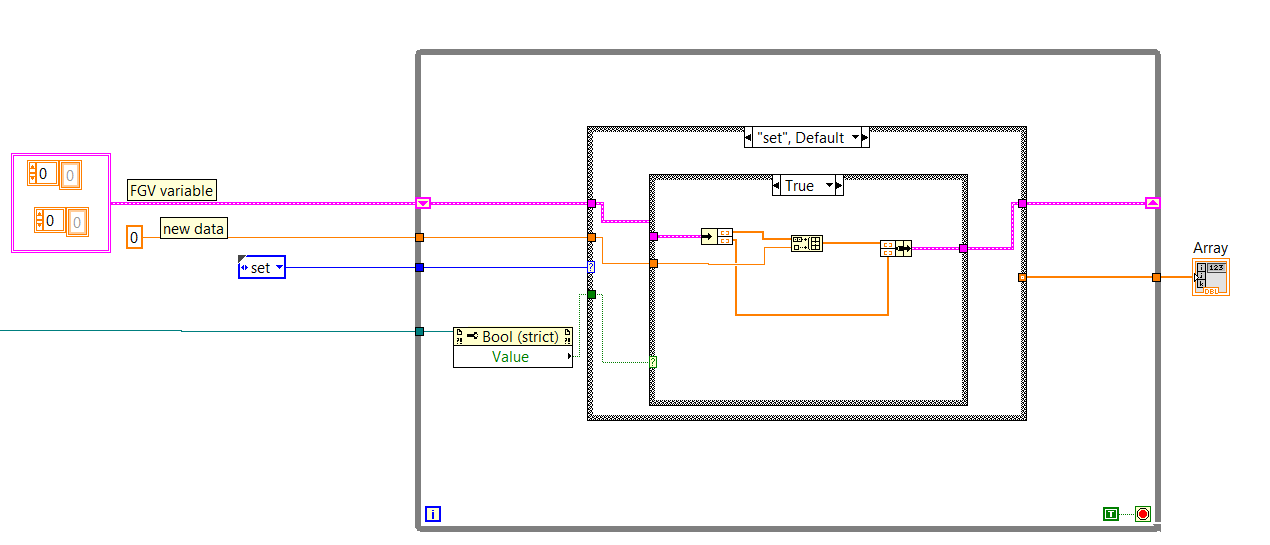Viewport: 1270px width, 545px height.
Task: Select hollow orange output tunnel on outer case
Action: [1022, 277]
